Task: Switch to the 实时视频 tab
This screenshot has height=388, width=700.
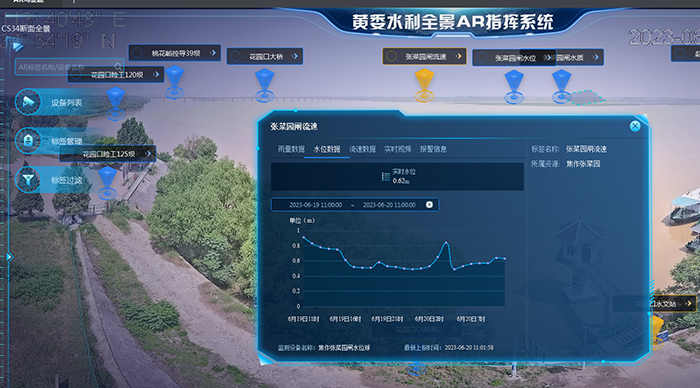Action: tap(397, 149)
